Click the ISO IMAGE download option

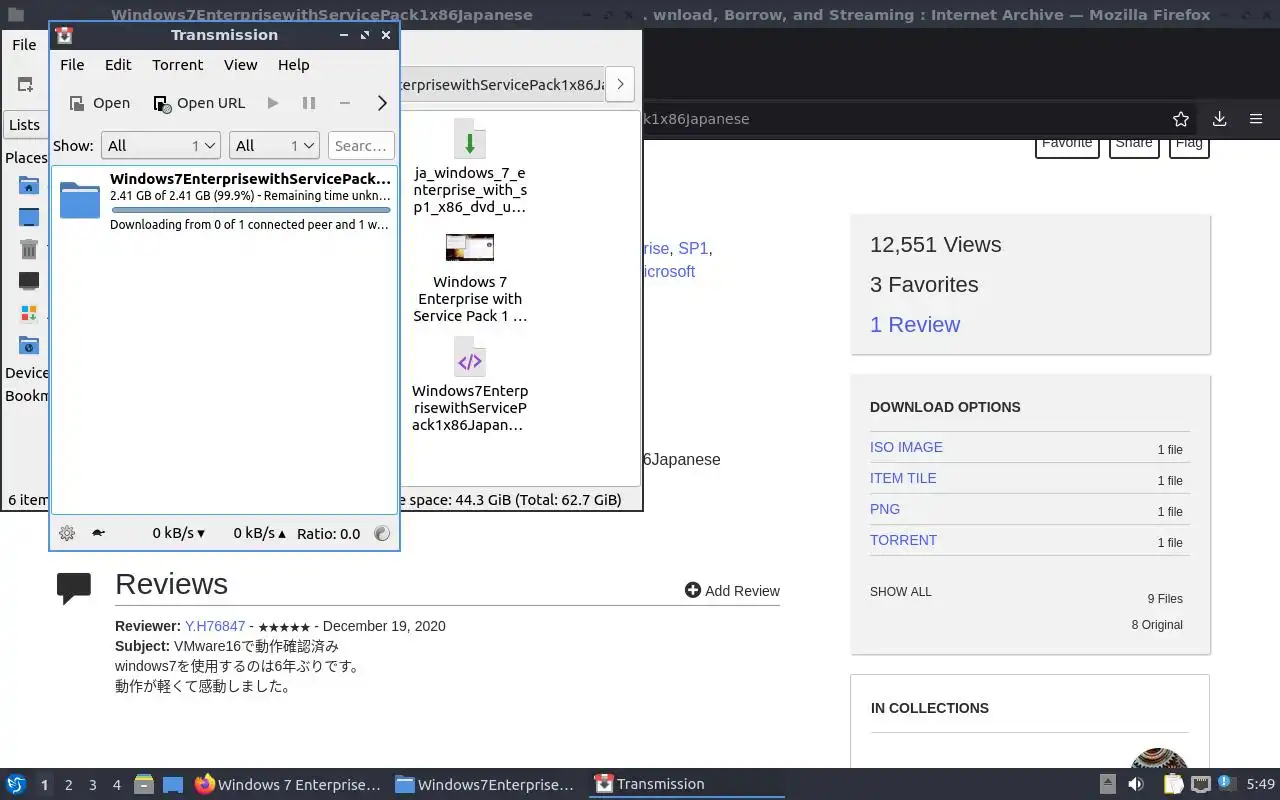[906, 447]
